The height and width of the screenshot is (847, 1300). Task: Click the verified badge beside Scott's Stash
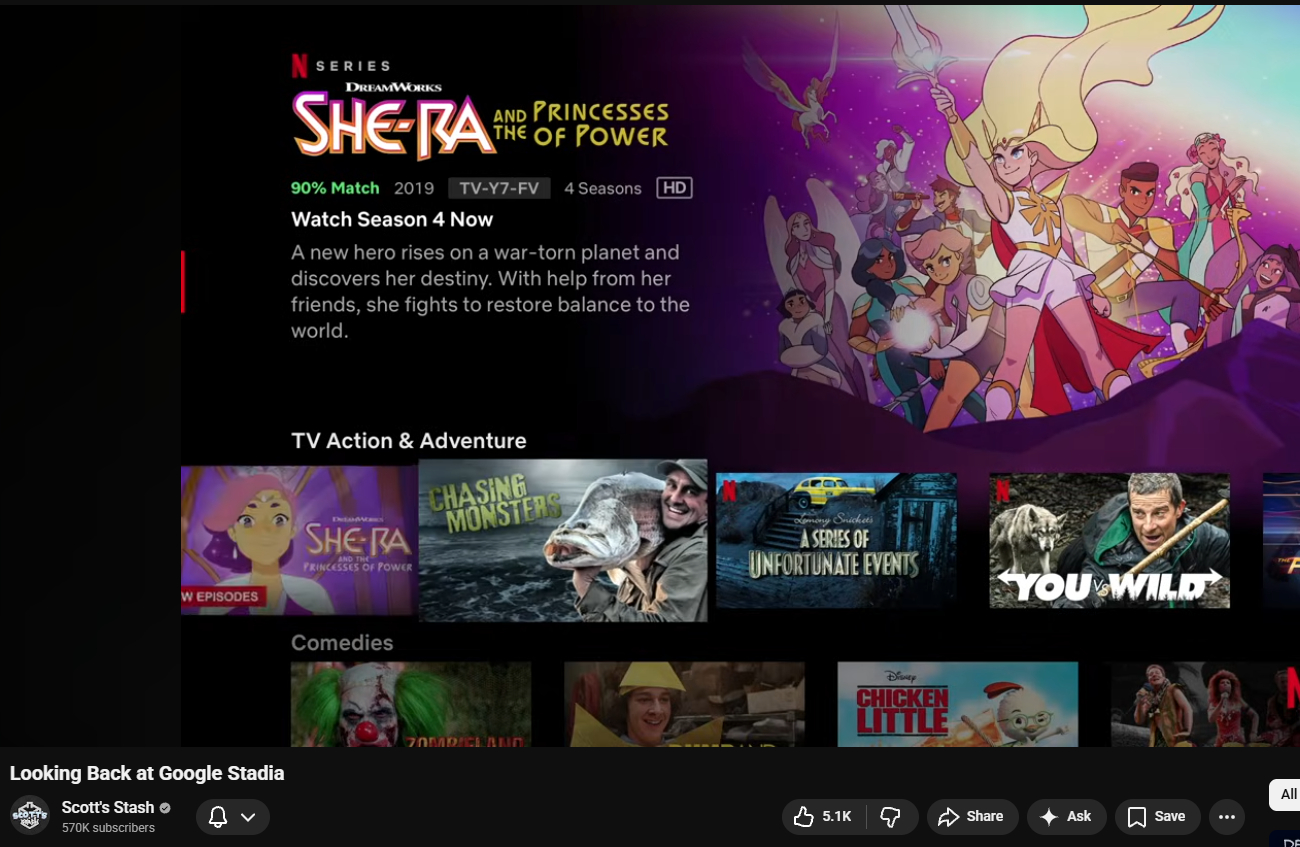[x=165, y=808]
